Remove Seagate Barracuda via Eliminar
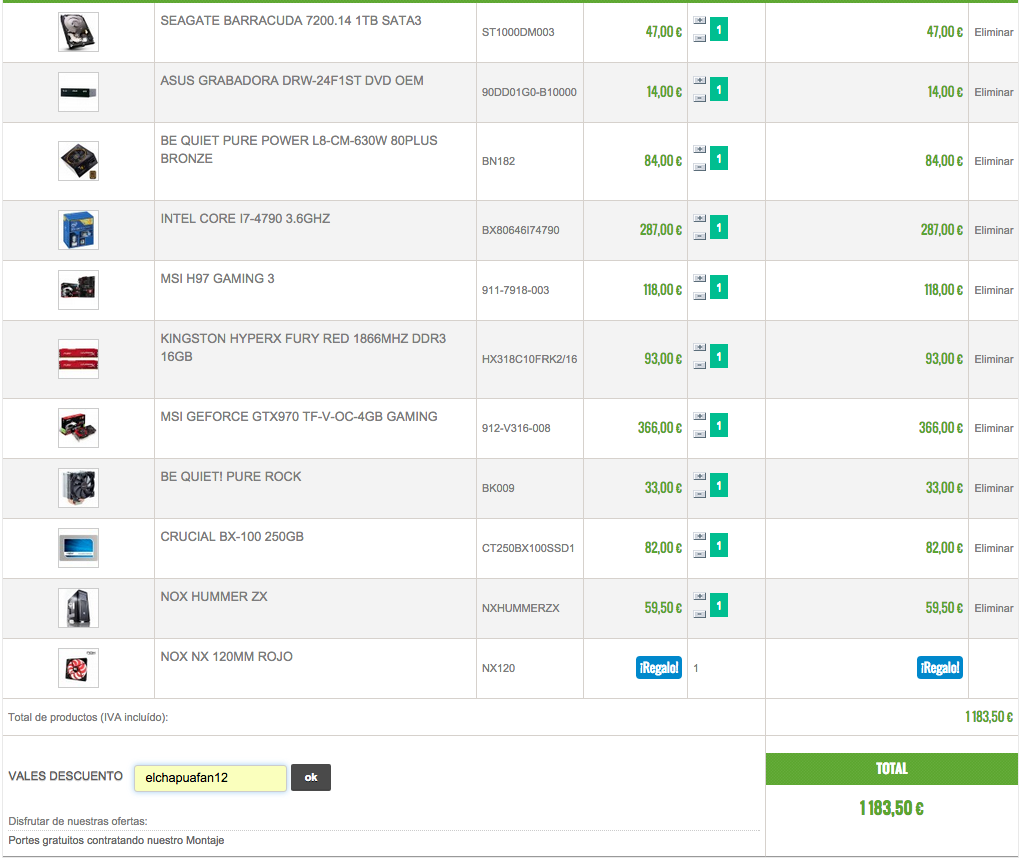This screenshot has height=859, width=1023. tap(994, 32)
